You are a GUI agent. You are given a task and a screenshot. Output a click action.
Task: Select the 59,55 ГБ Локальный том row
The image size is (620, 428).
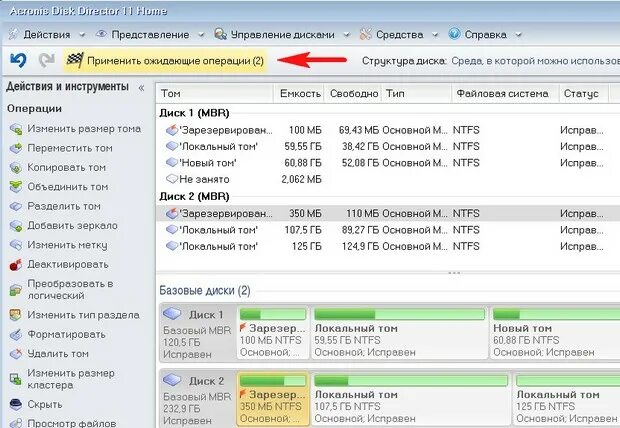tap(388, 146)
